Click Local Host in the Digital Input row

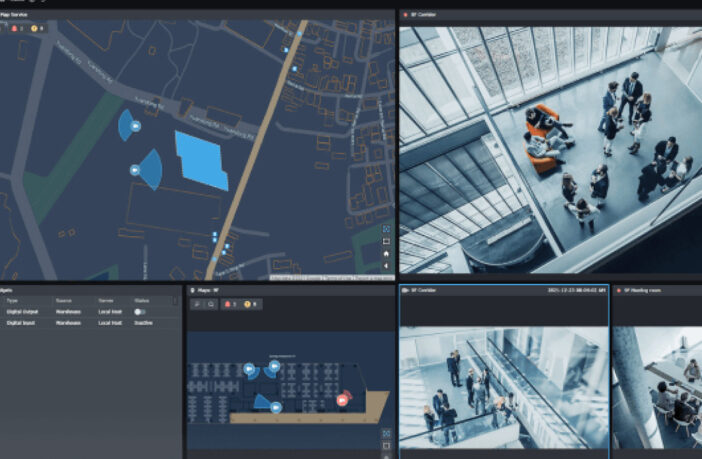[x=110, y=323]
